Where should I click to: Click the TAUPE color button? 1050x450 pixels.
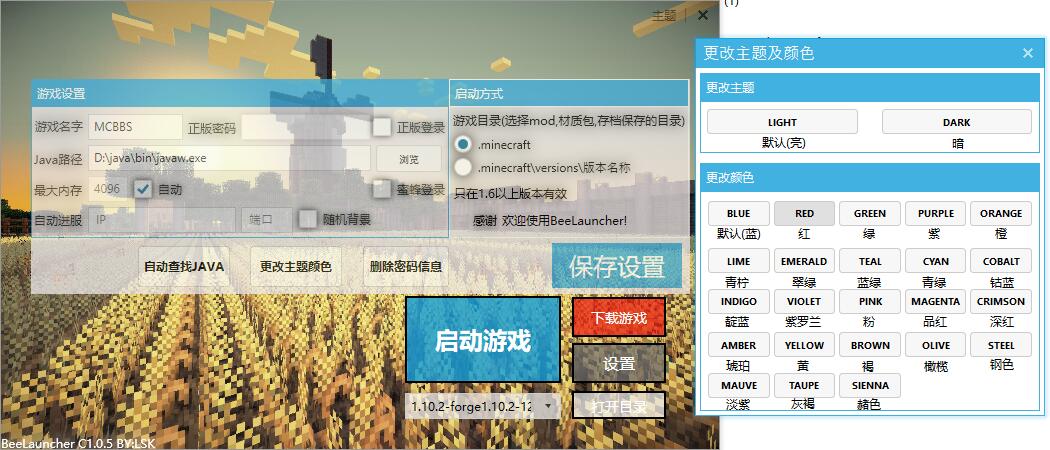coord(804,386)
